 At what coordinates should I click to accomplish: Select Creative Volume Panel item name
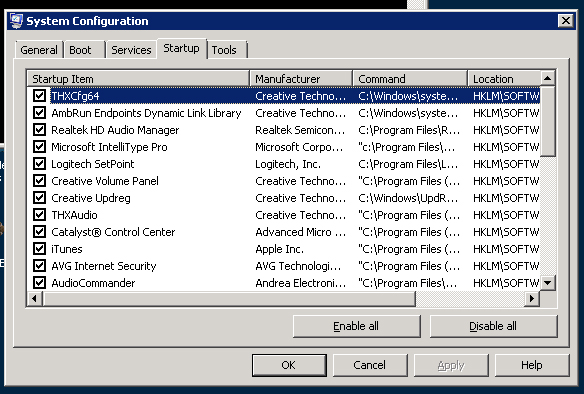[105, 181]
